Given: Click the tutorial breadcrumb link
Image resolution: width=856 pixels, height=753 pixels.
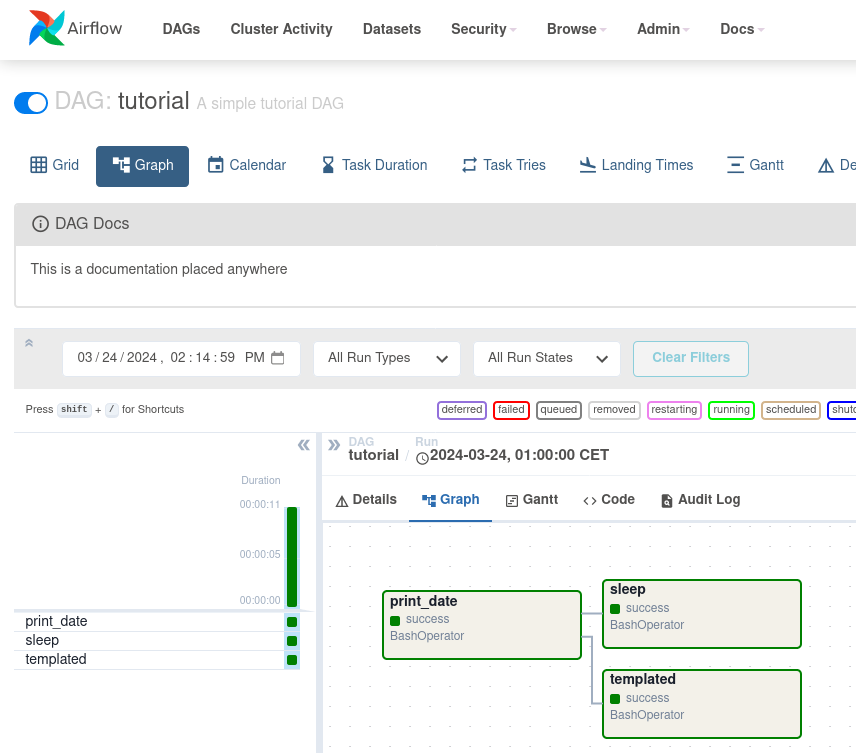Looking at the screenshot, I should click(x=373, y=455).
